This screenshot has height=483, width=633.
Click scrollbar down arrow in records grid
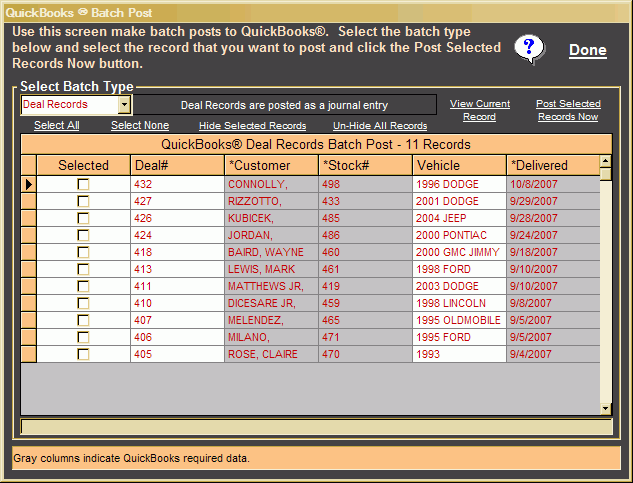click(x=606, y=408)
